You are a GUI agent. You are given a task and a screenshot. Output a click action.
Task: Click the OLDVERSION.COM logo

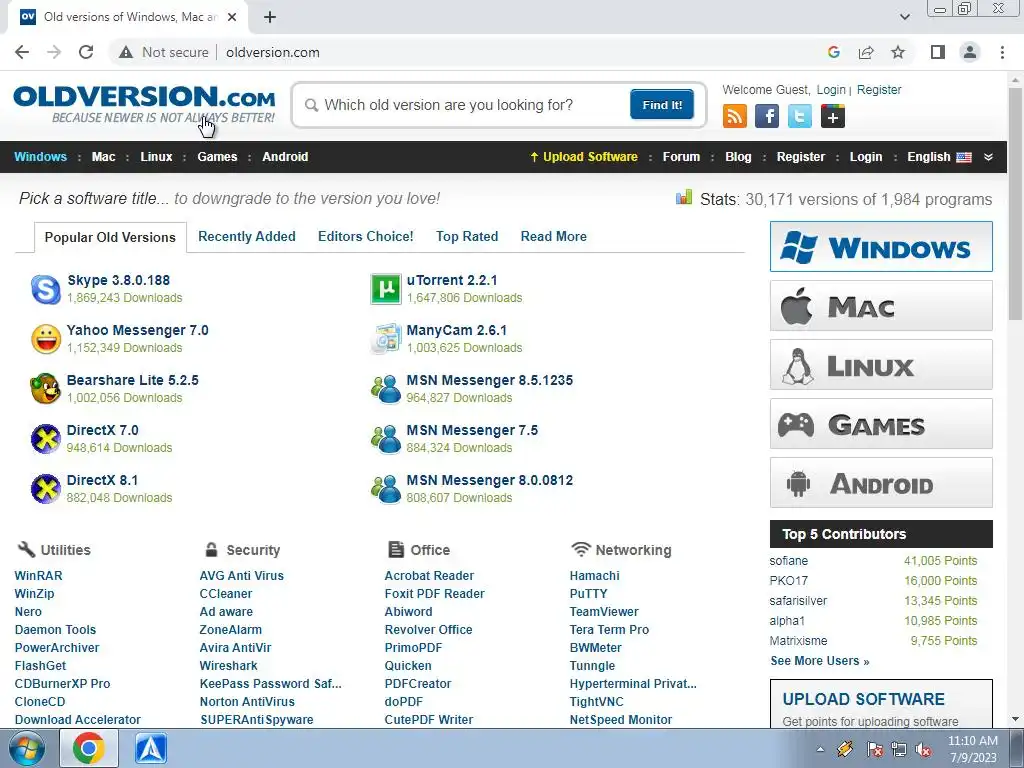[x=144, y=104]
